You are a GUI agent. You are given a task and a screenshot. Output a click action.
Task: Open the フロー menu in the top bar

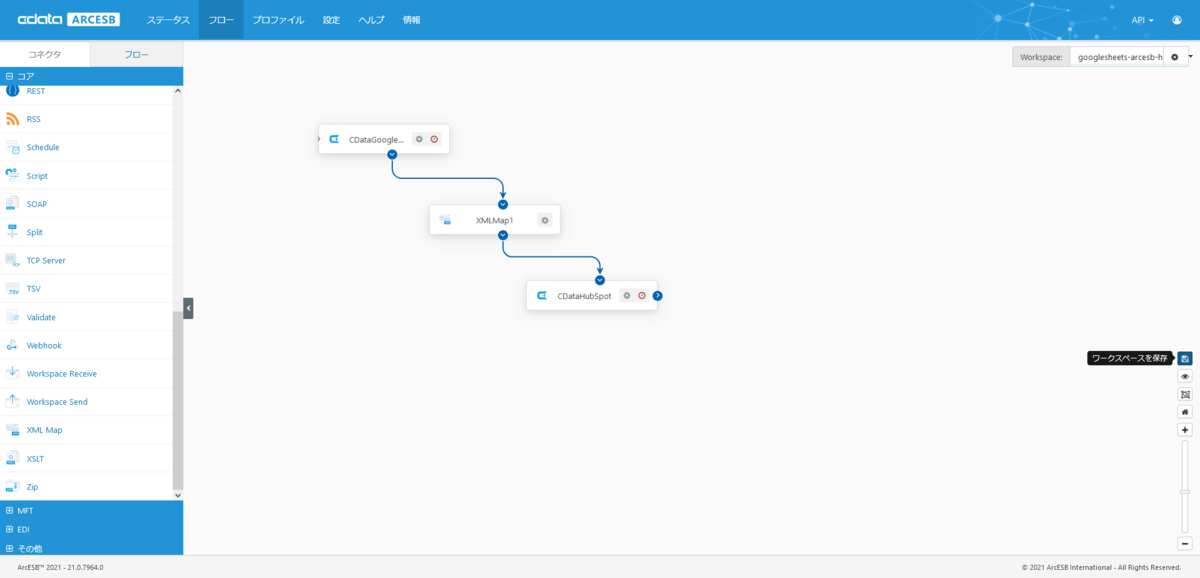tap(221, 20)
